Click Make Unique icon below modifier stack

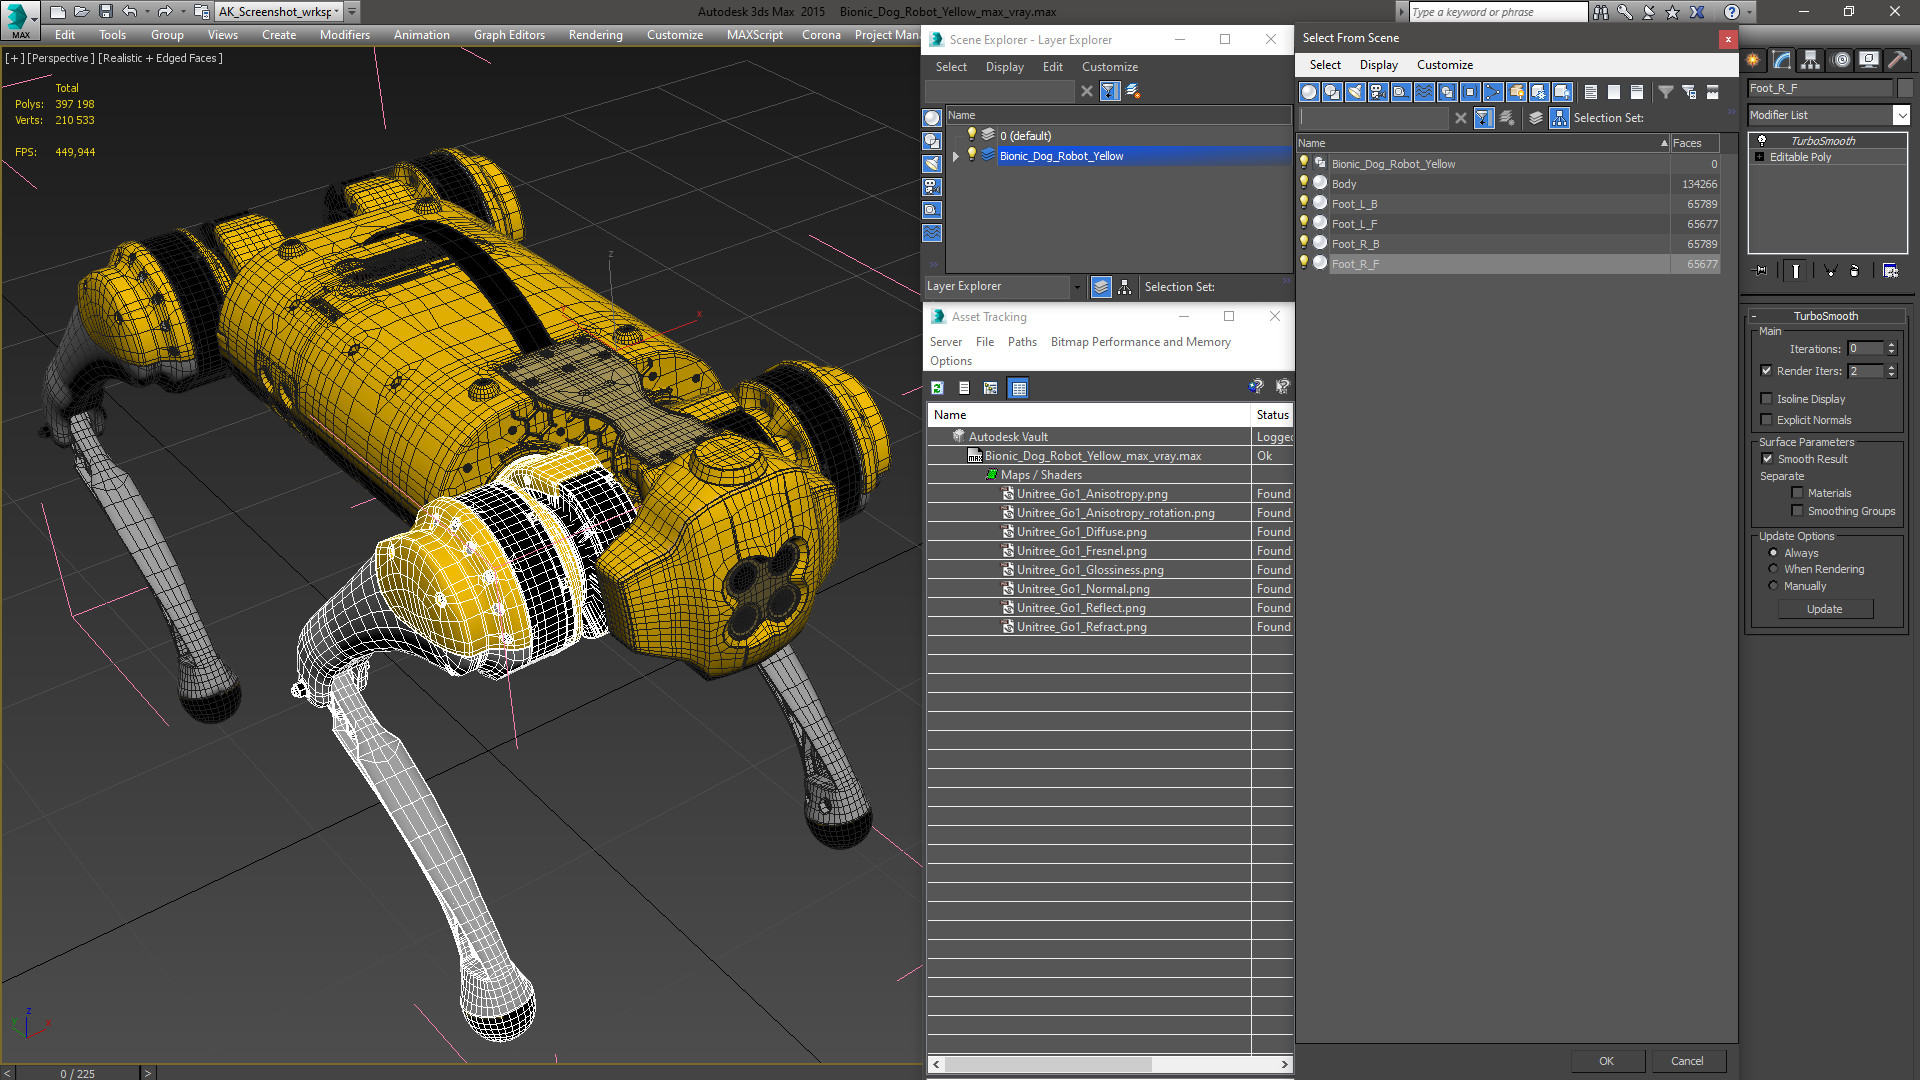point(1830,271)
